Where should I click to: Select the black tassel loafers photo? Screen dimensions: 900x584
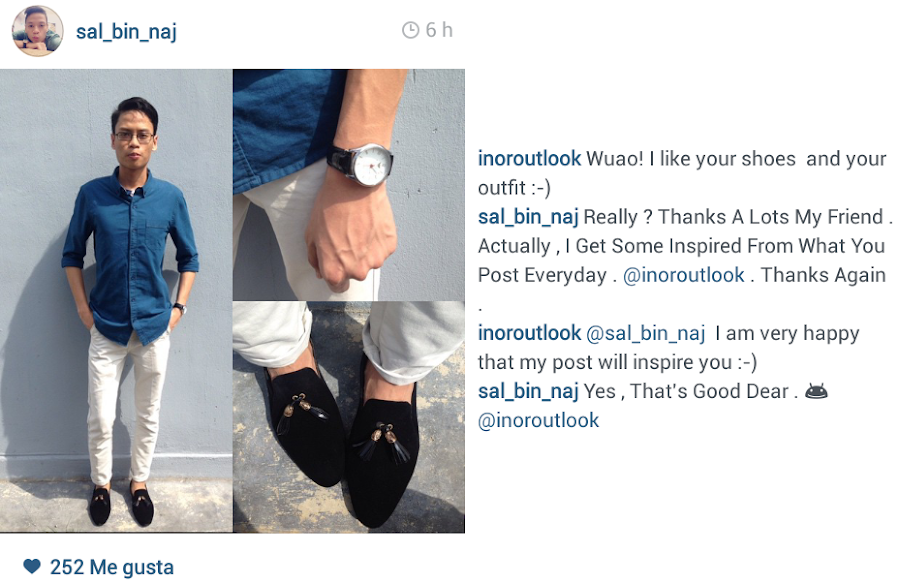(x=349, y=417)
